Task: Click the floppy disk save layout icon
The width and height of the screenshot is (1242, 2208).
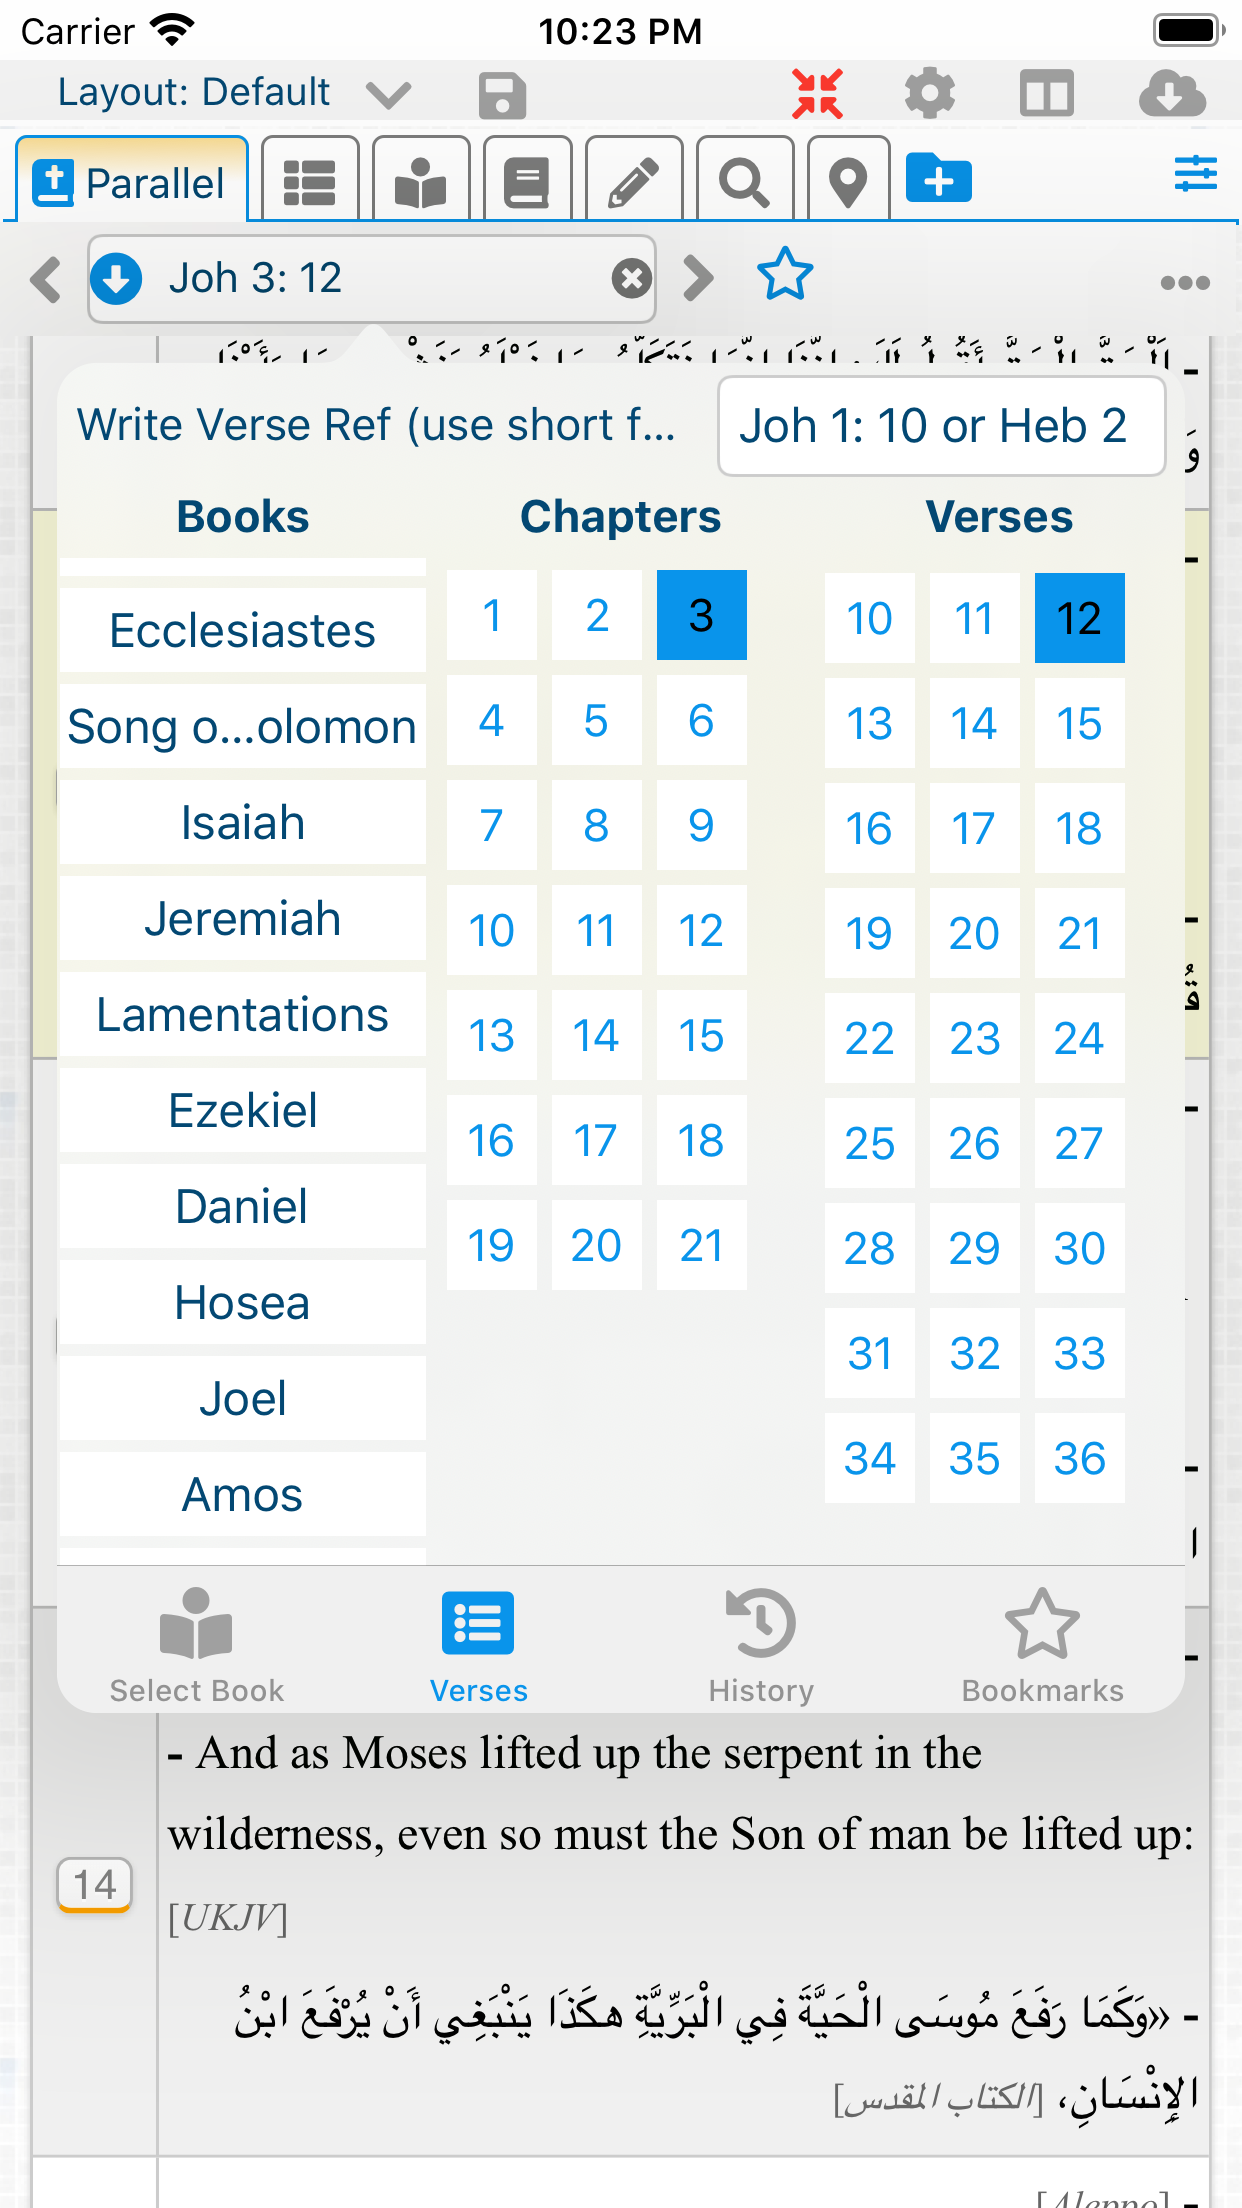Action: pyautogui.click(x=502, y=96)
